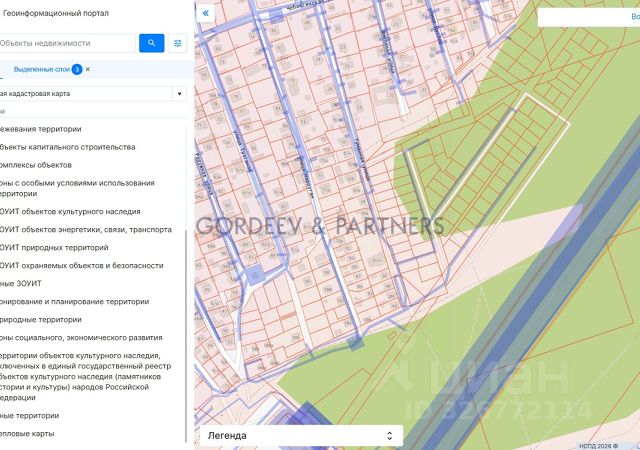
Task: Click the layer list vertical scrollbar
Action: click(186, 336)
